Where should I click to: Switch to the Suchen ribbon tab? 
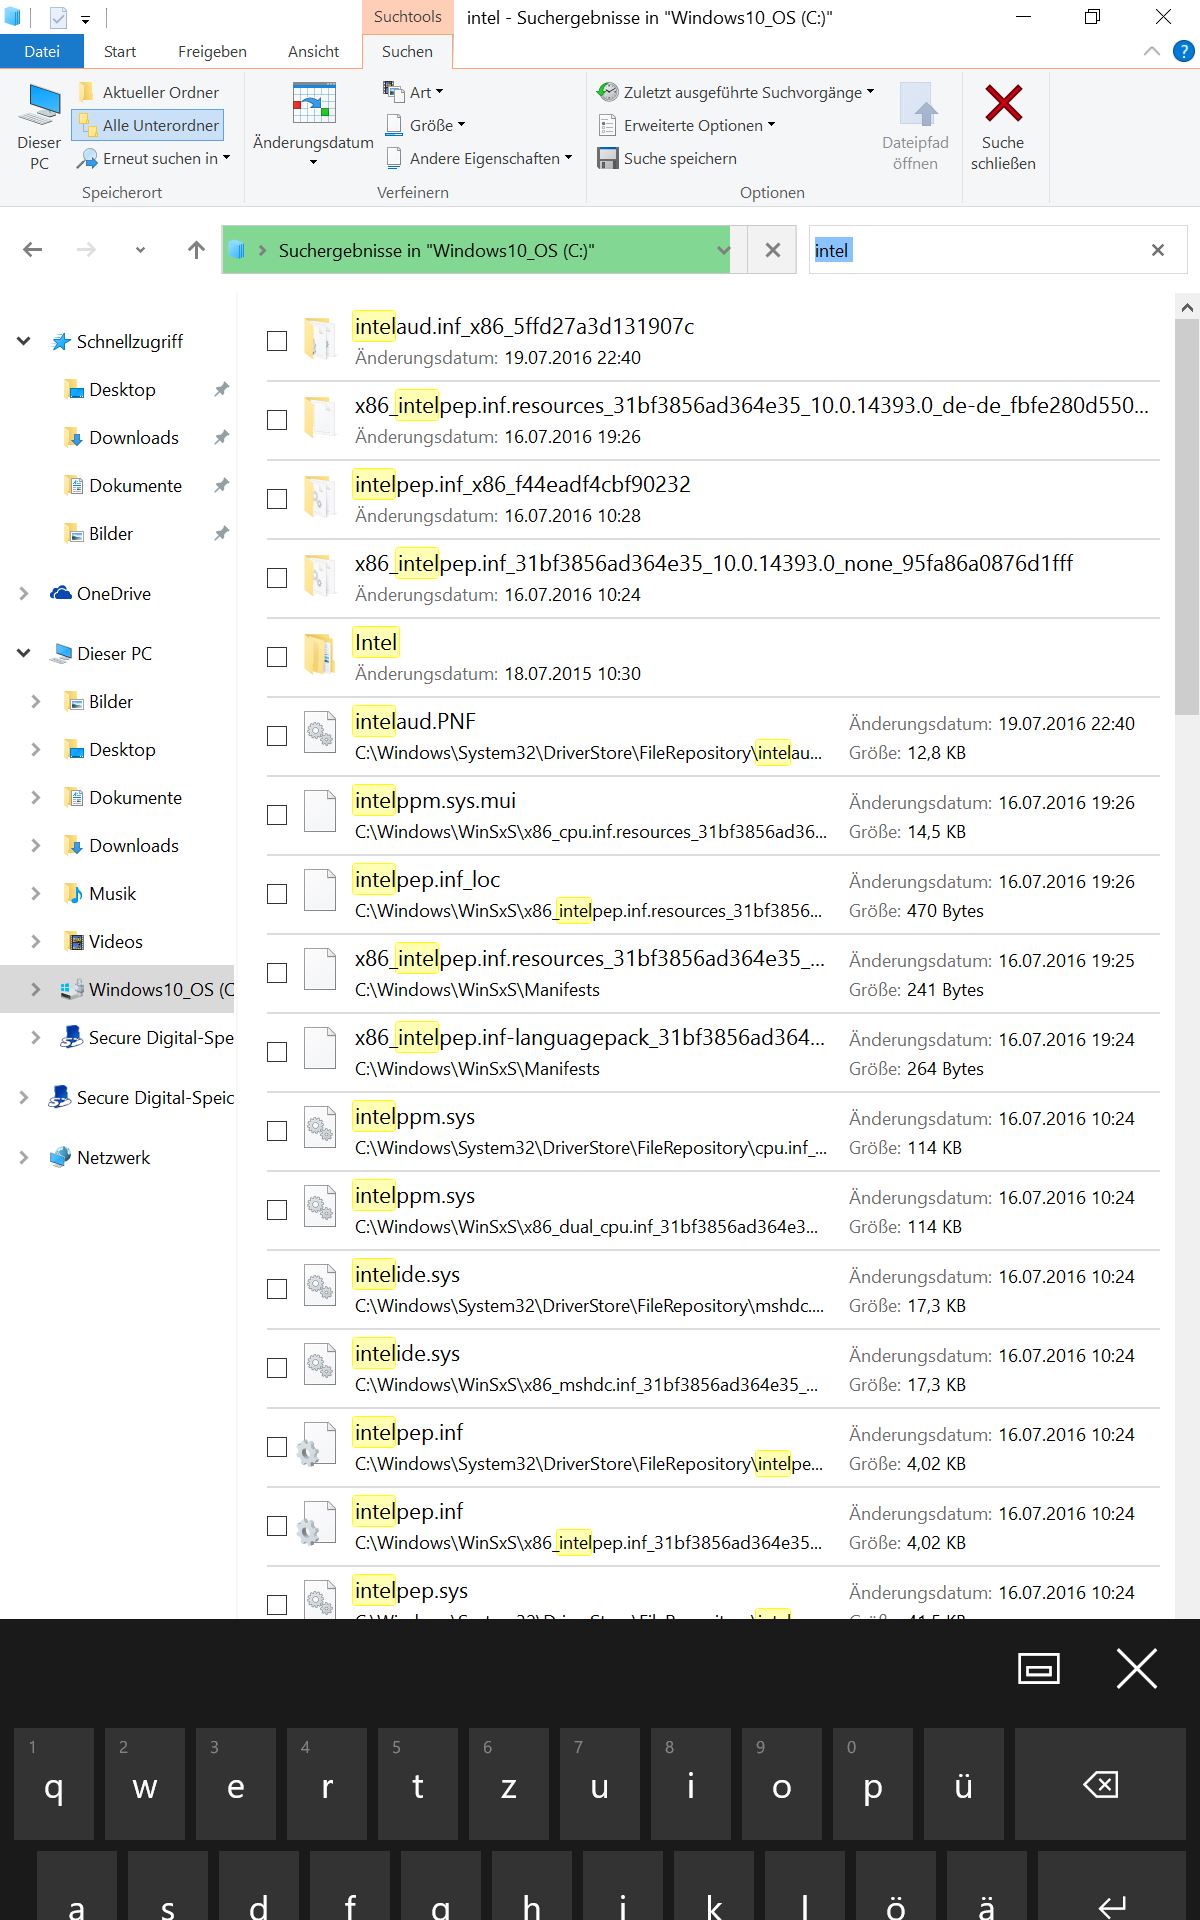[x=407, y=51]
